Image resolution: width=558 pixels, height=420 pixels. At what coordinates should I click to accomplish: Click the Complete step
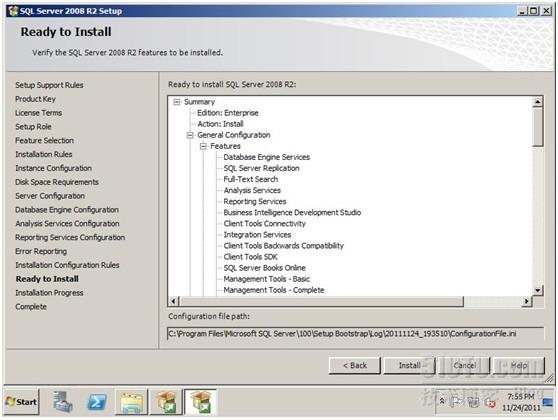point(31,307)
